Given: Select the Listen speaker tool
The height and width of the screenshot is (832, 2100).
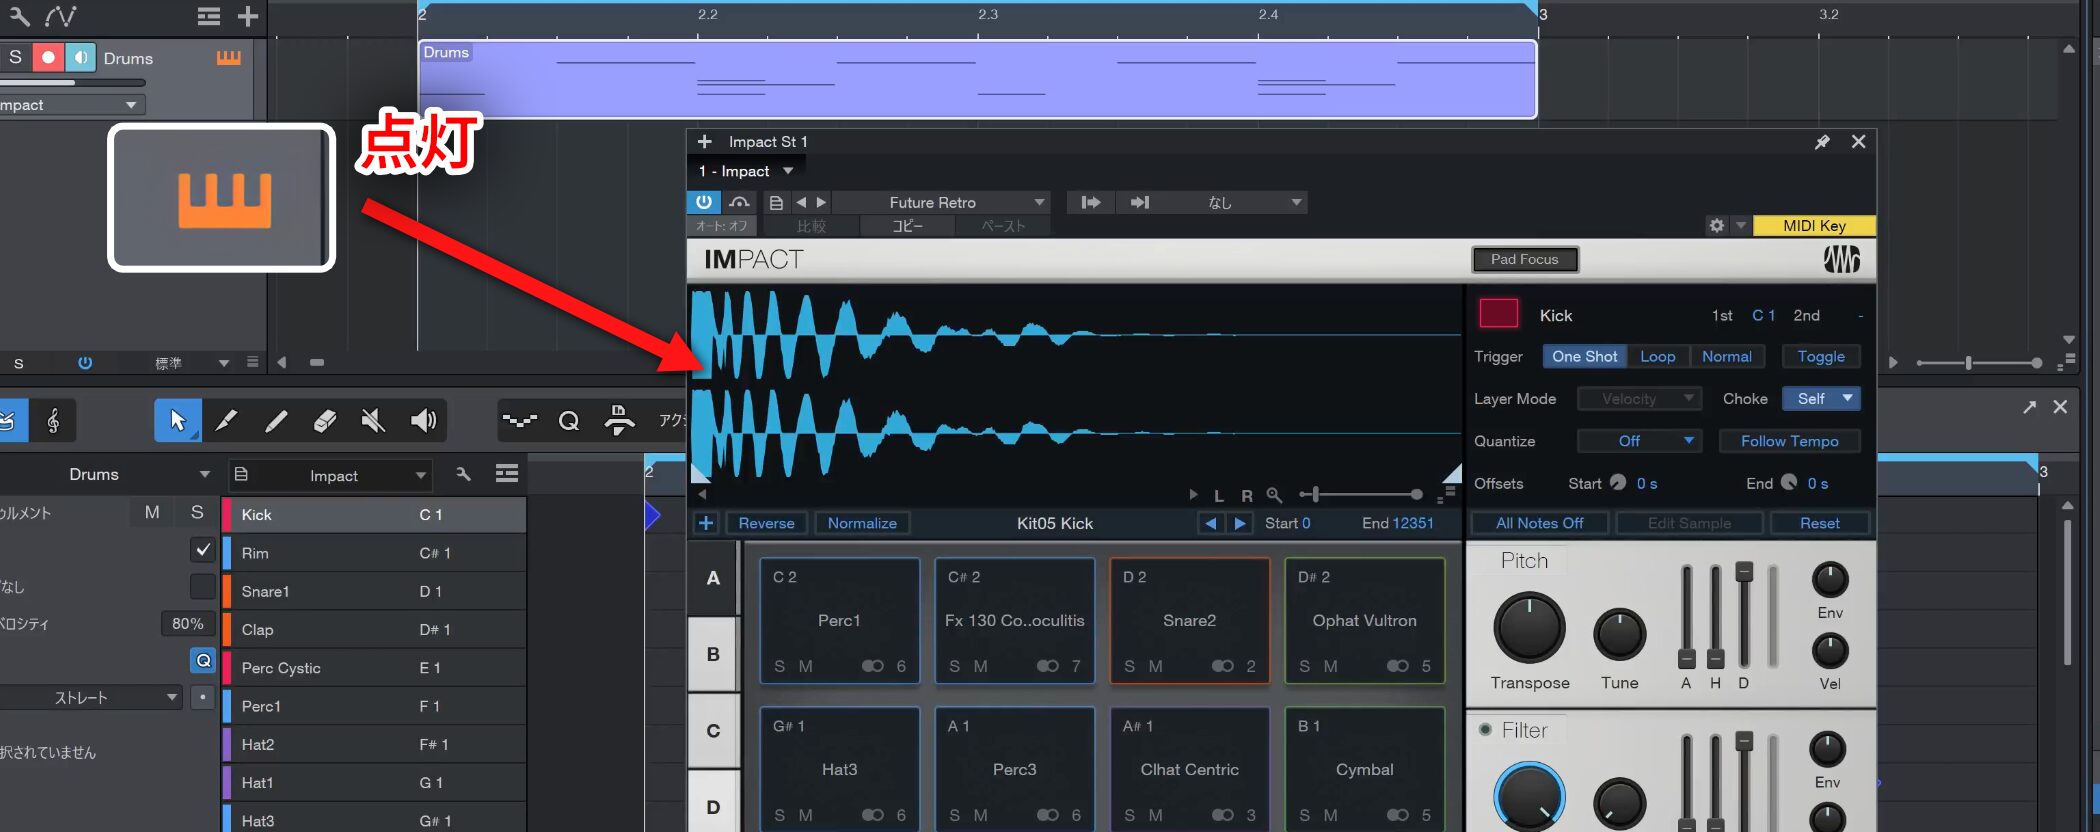Looking at the screenshot, I should 423,421.
